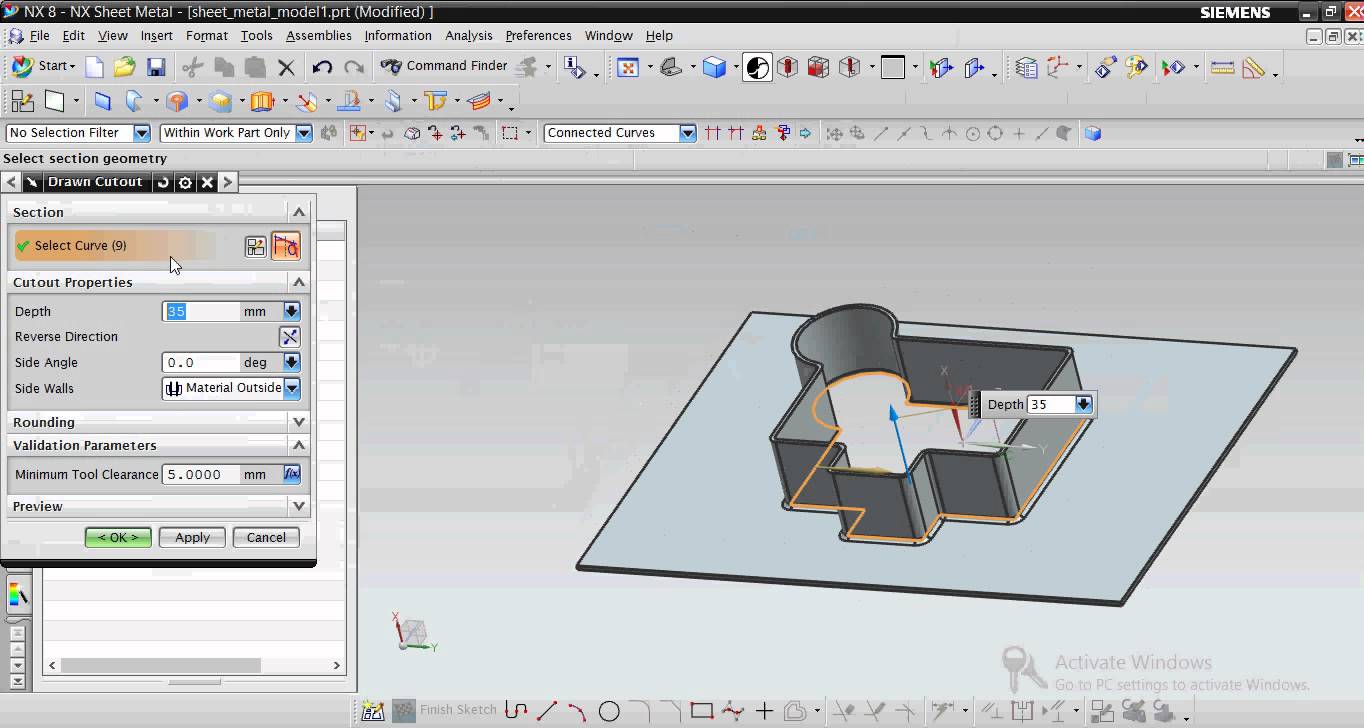The image size is (1364, 728).
Task: Select the shaded cube rendering style icon
Action: [714, 67]
